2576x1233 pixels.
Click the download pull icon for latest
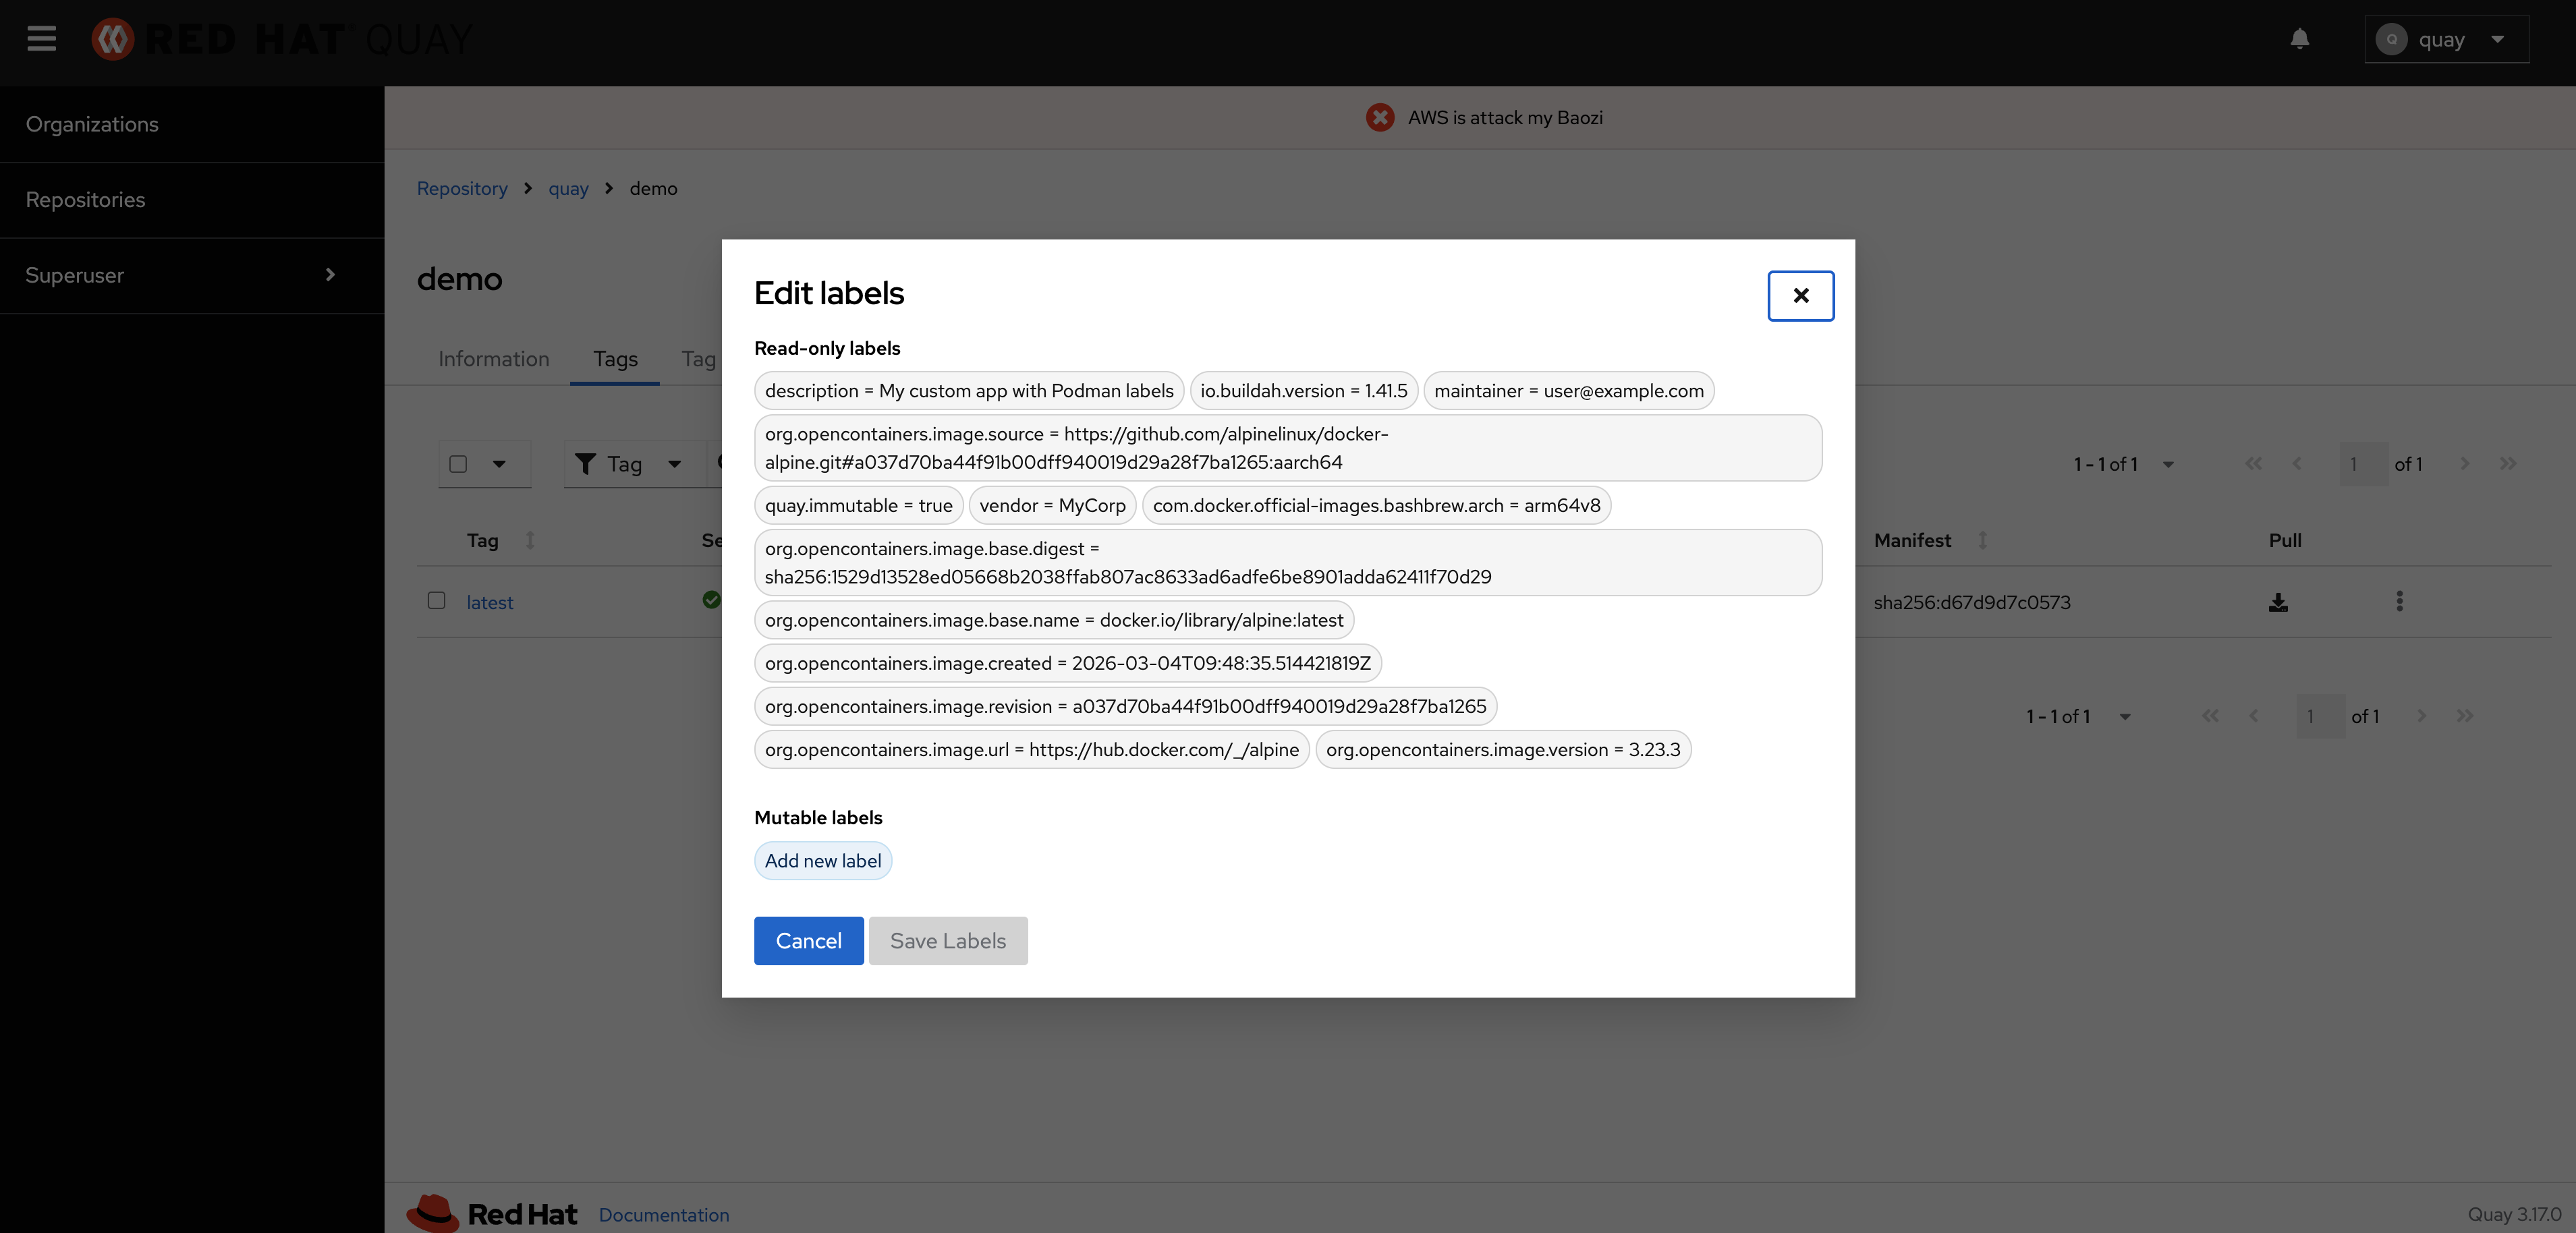tap(2278, 602)
